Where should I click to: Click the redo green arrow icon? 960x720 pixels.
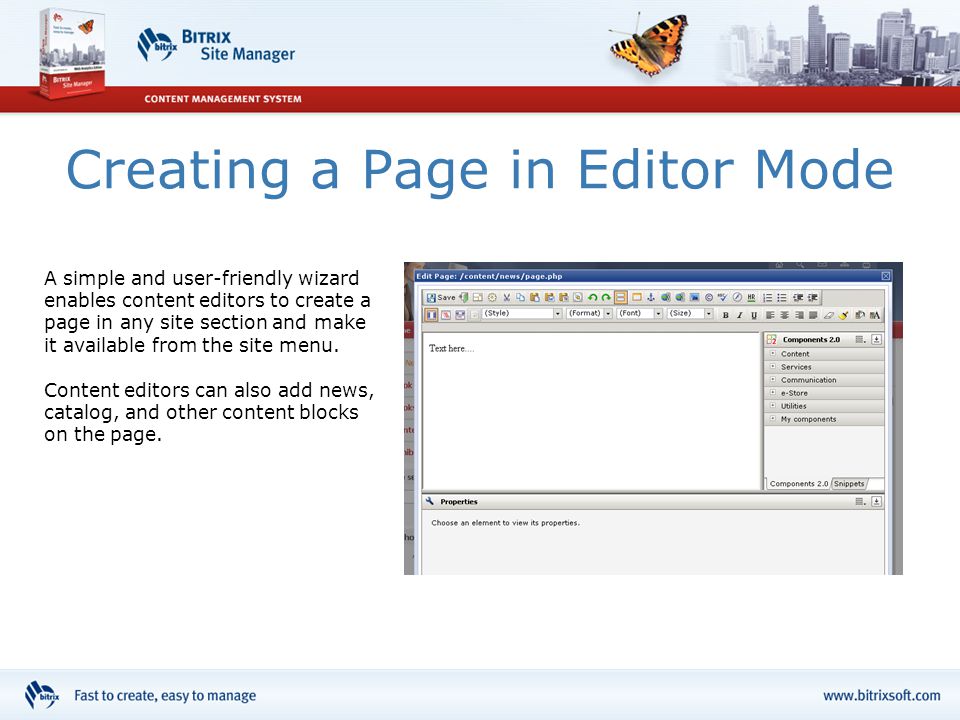(606, 298)
